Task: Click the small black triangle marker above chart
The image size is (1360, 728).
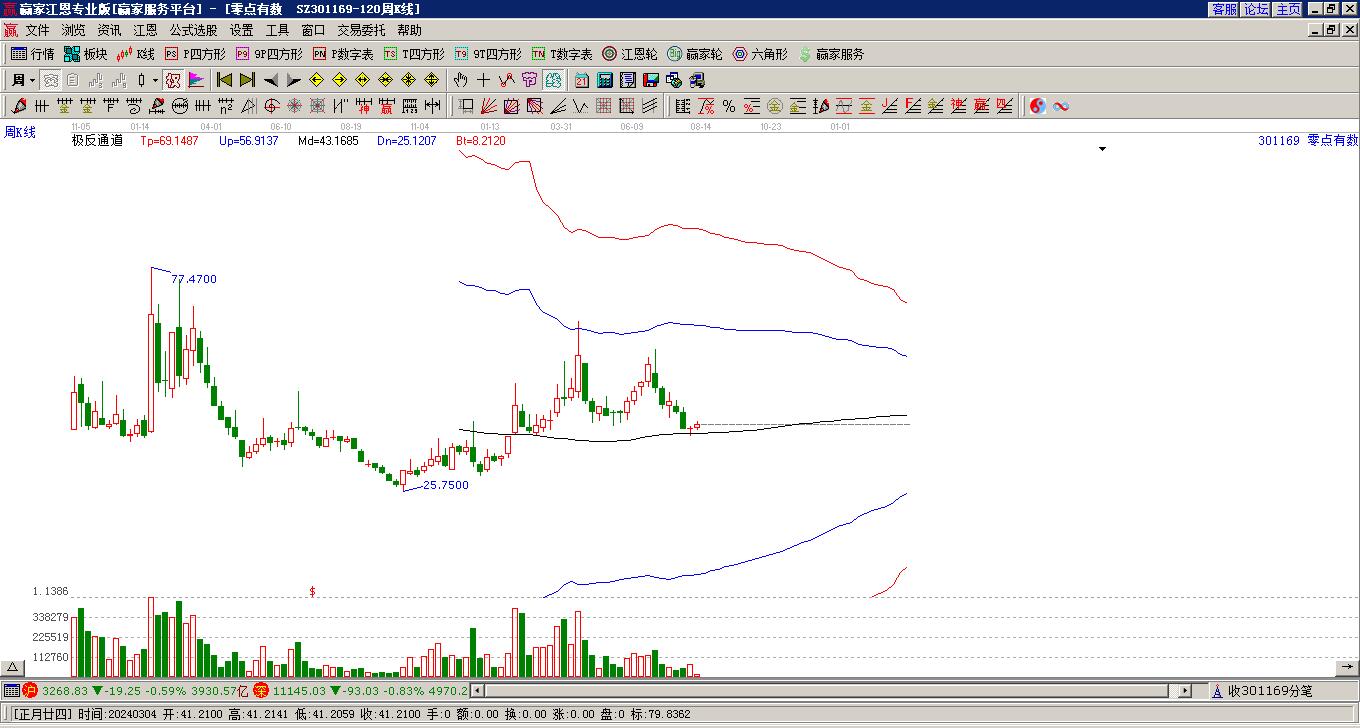Action: [1103, 149]
